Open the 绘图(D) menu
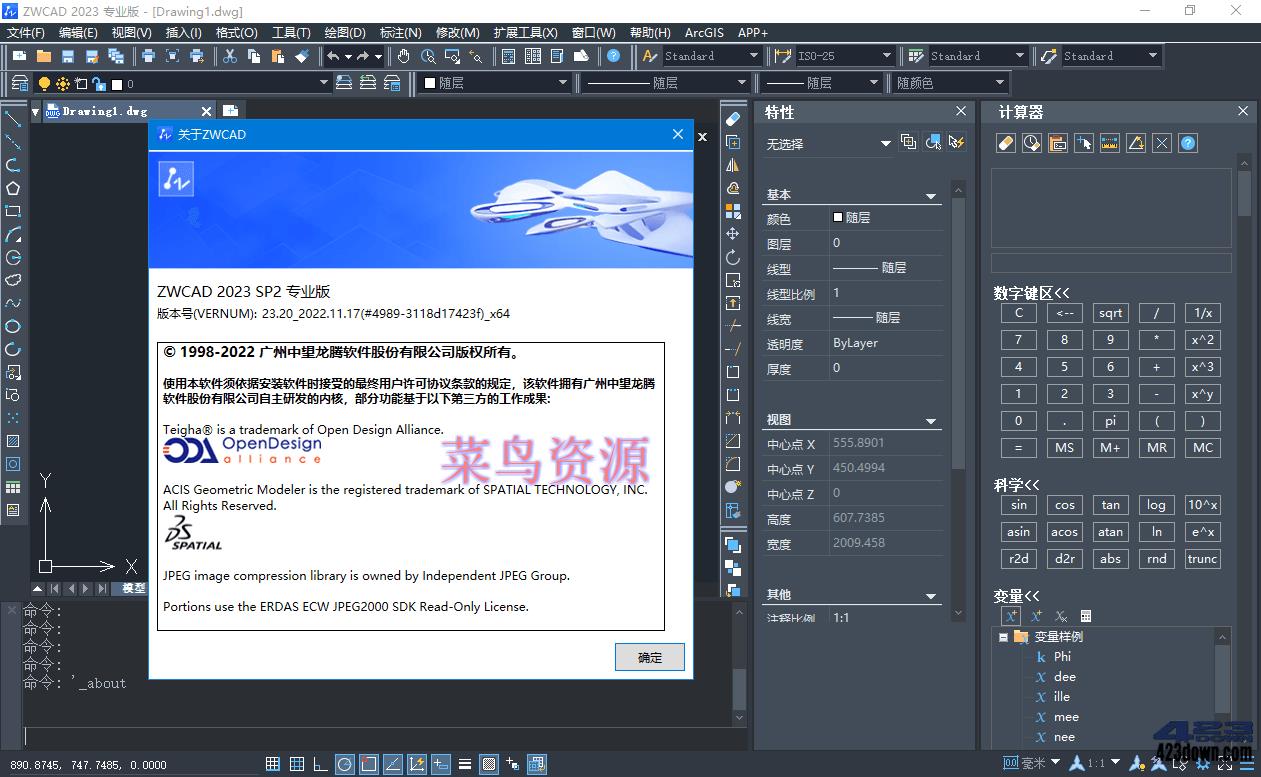The image size is (1261, 777). 345,32
